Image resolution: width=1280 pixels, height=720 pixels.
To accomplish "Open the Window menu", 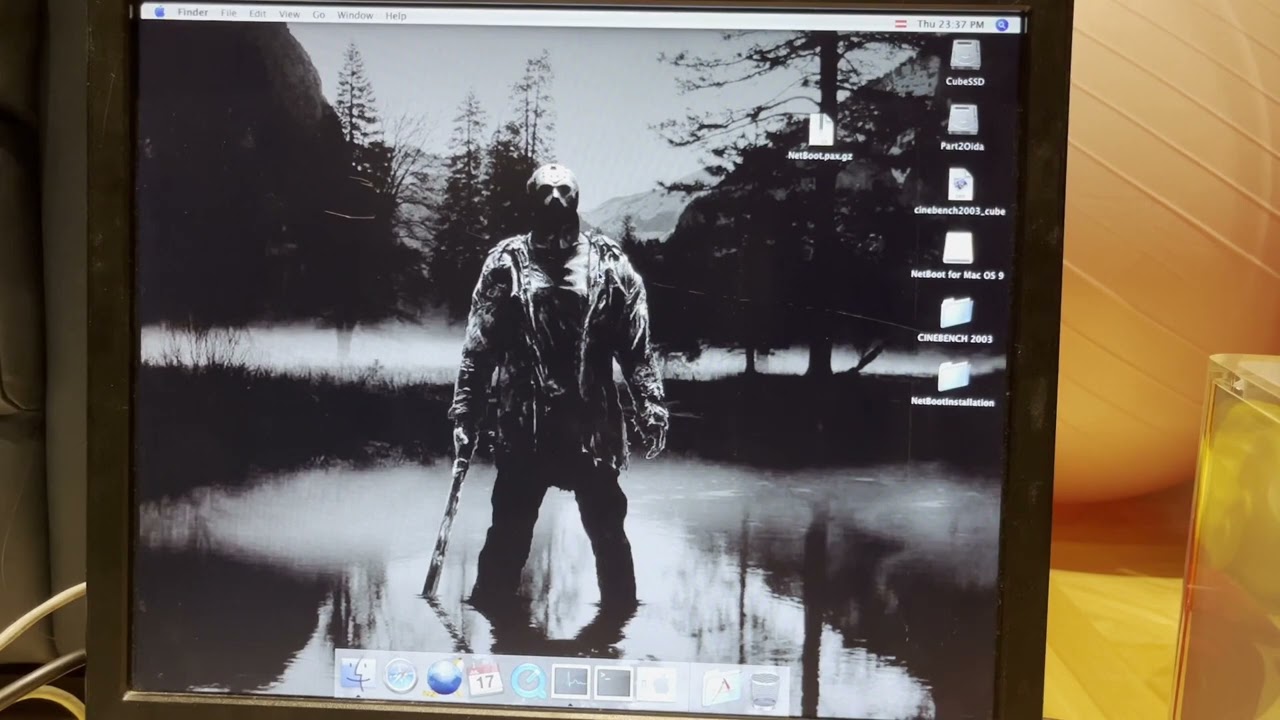I will pyautogui.click(x=355, y=15).
